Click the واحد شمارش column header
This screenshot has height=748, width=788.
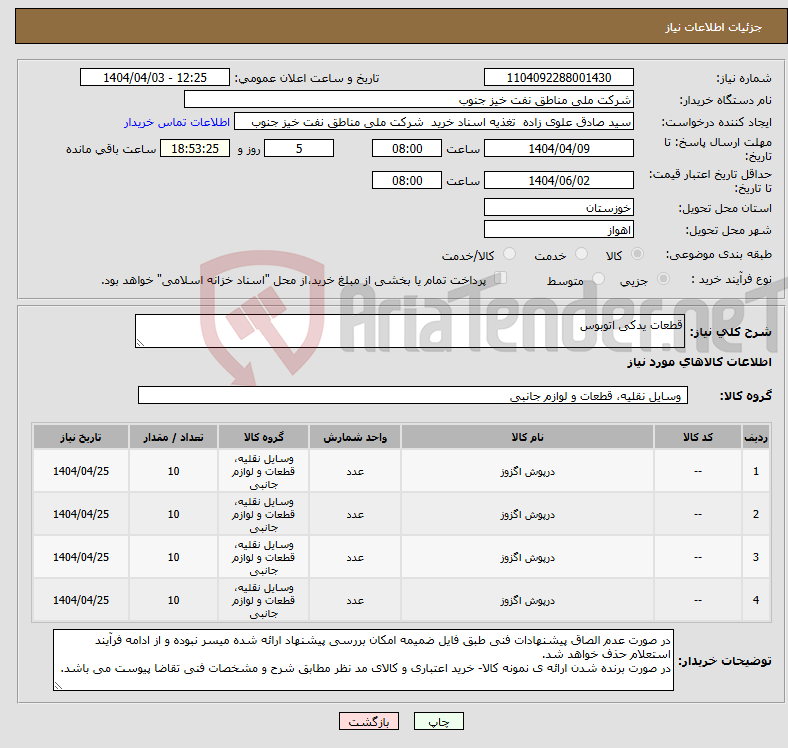355,437
